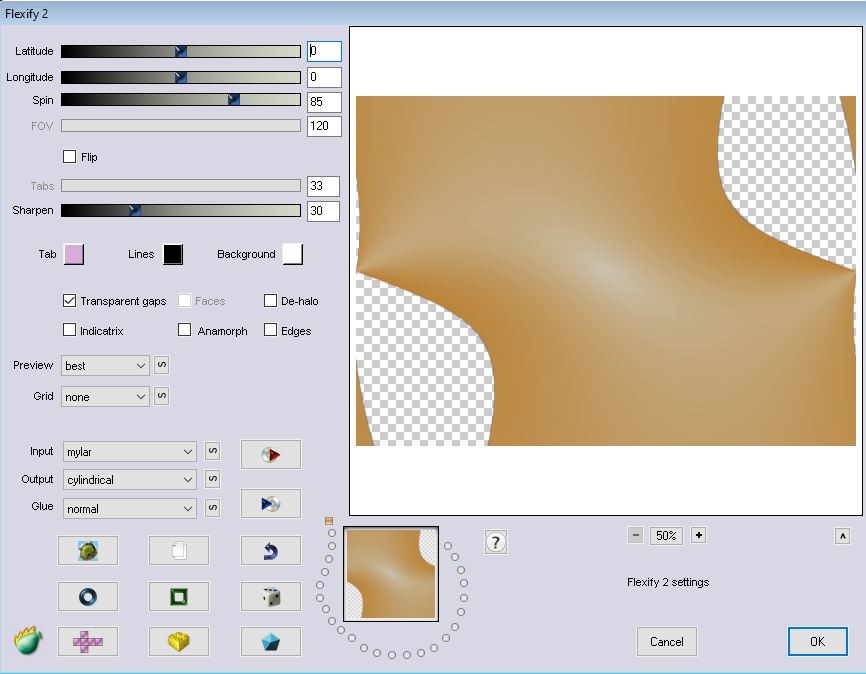The width and height of the screenshot is (866, 674).
Task: Uncheck Transparent gaps
Action: (70, 301)
